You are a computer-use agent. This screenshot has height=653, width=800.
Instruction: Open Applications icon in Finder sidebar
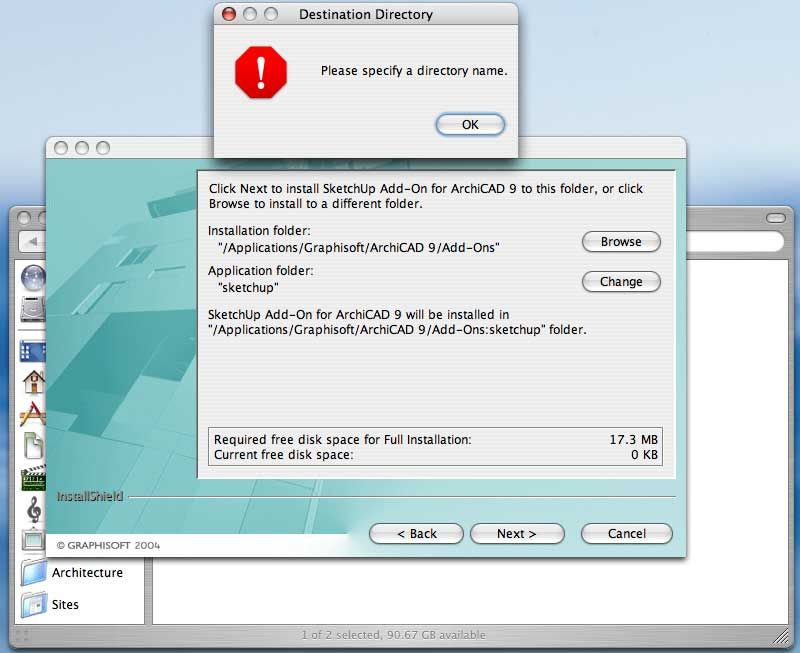tap(34, 414)
